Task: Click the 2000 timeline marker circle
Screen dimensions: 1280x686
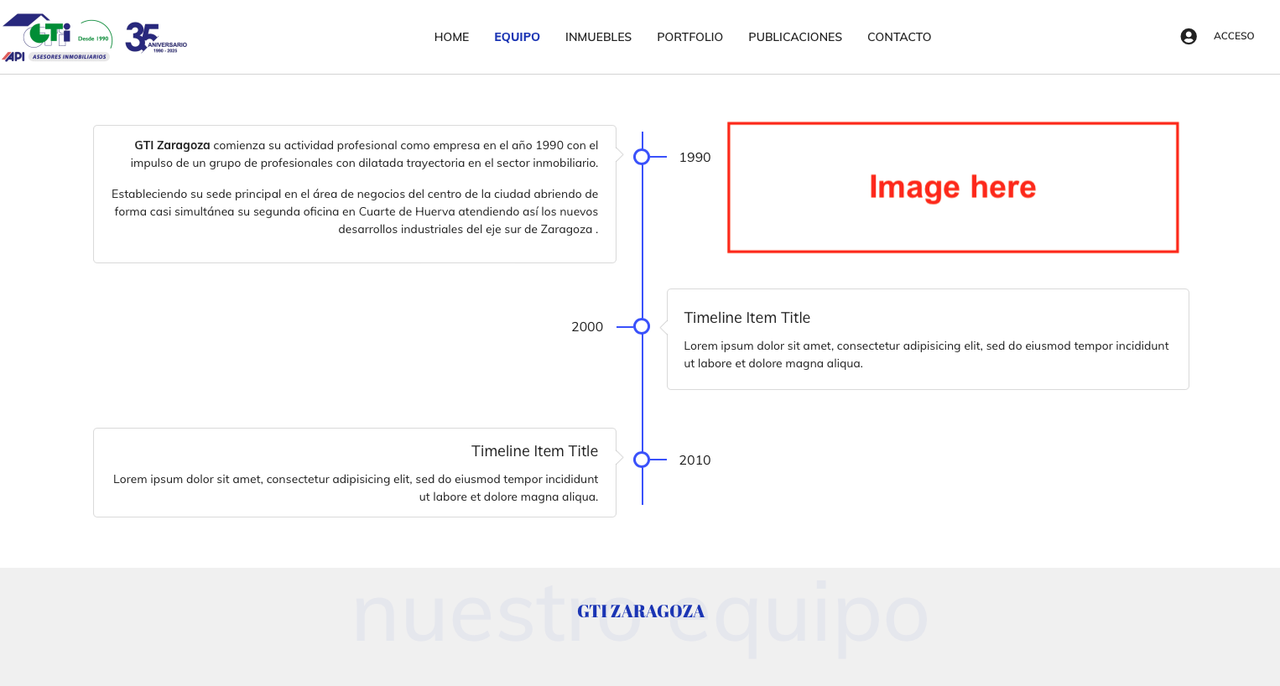Action: pos(642,326)
